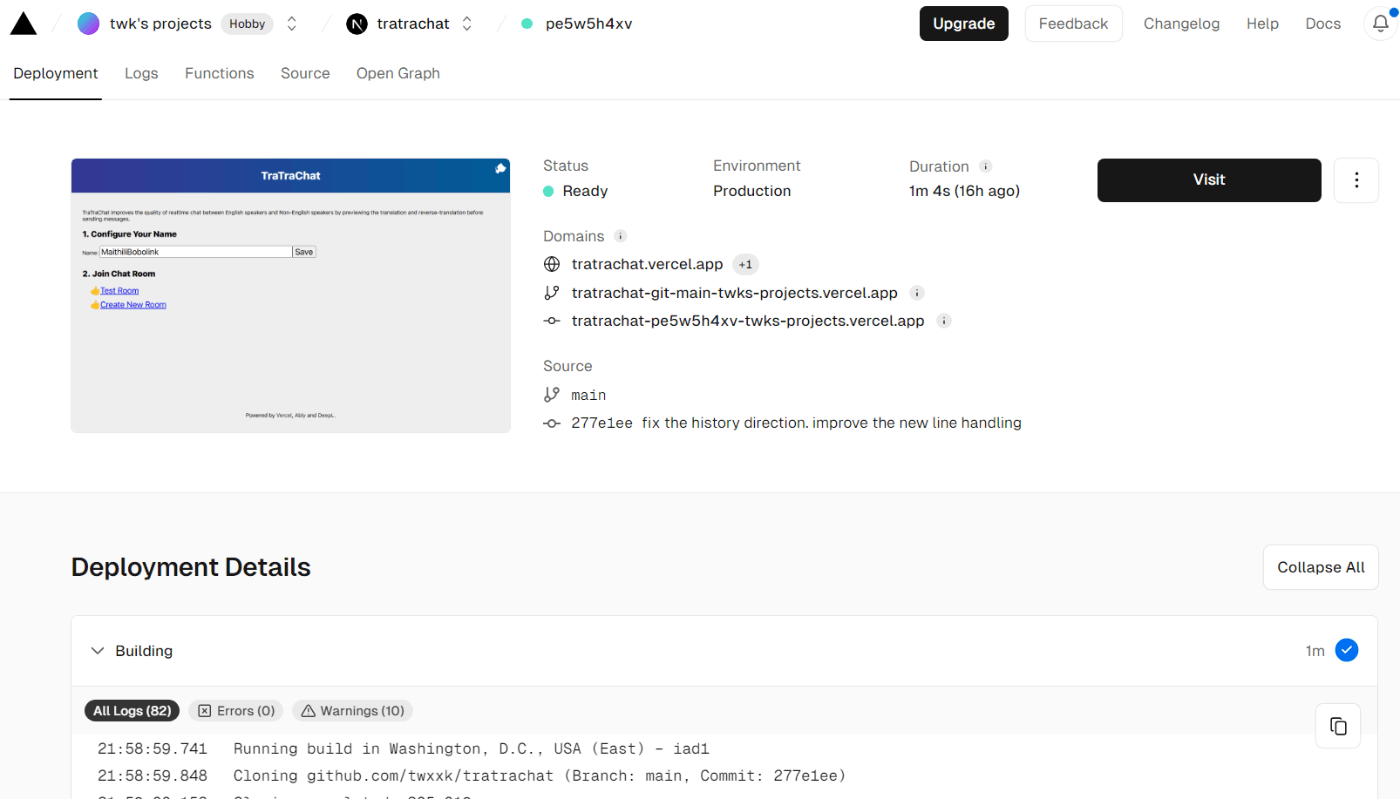The height and width of the screenshot is (799, 1400).
Task: Click the Visit button
Action: (1209, 180)
